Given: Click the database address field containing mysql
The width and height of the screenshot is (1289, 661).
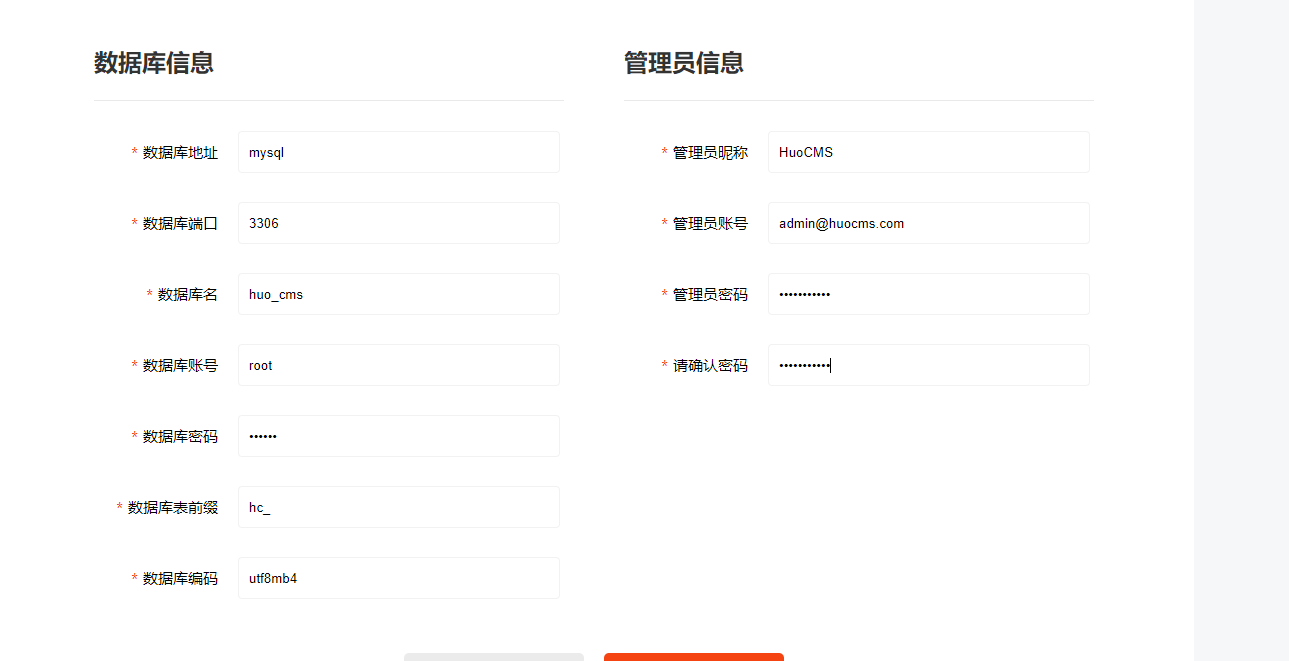Looking at the screenshot, I should [x=398, y=151].
